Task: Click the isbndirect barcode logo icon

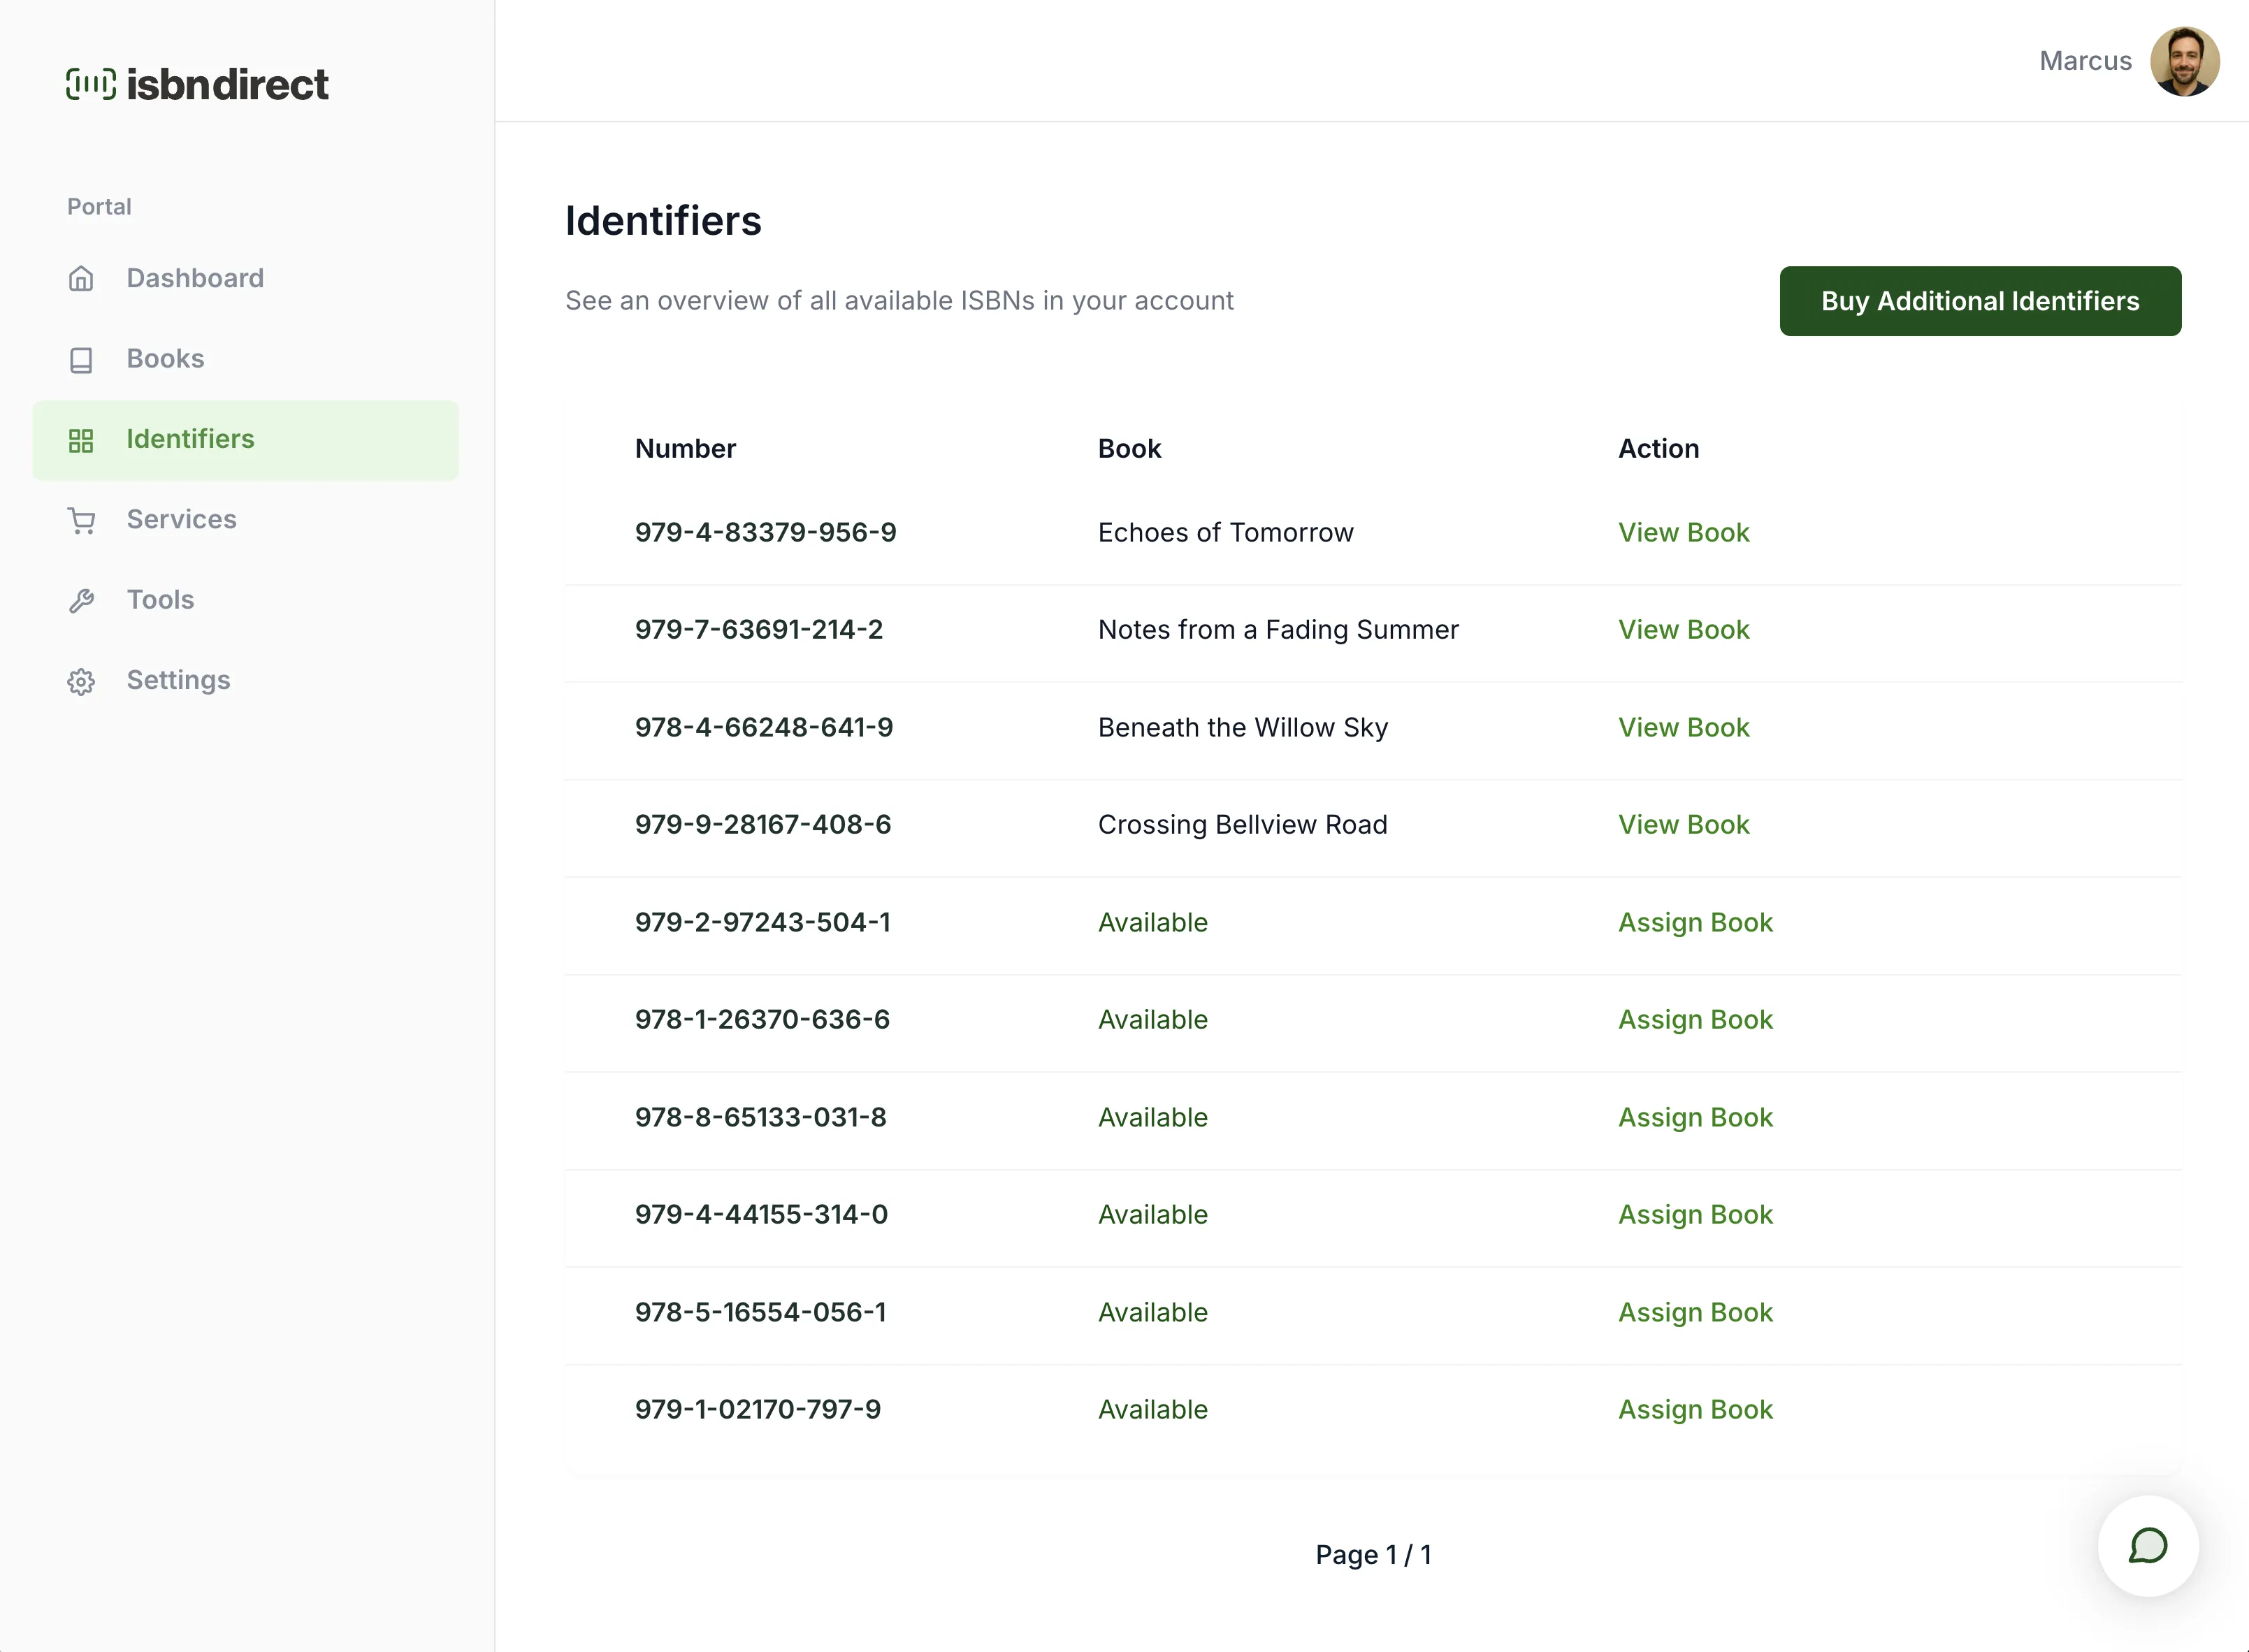Action: [x=91, y=84]
